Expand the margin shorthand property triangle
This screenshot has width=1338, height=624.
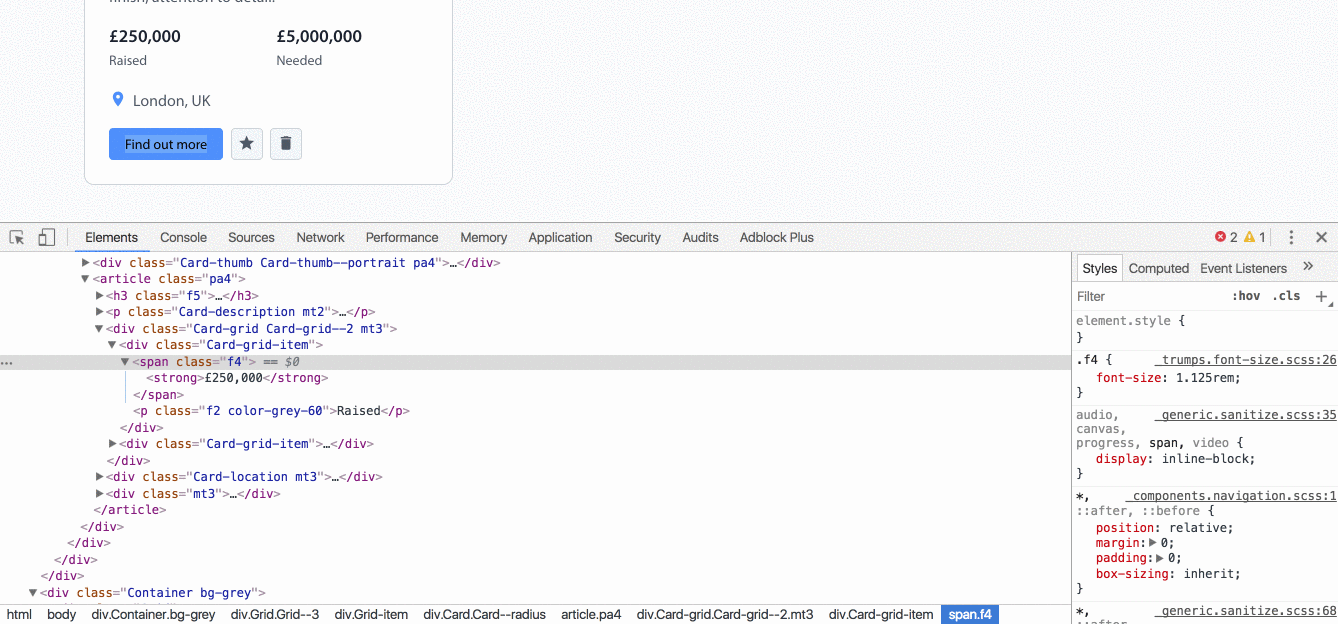(1154, 543)
